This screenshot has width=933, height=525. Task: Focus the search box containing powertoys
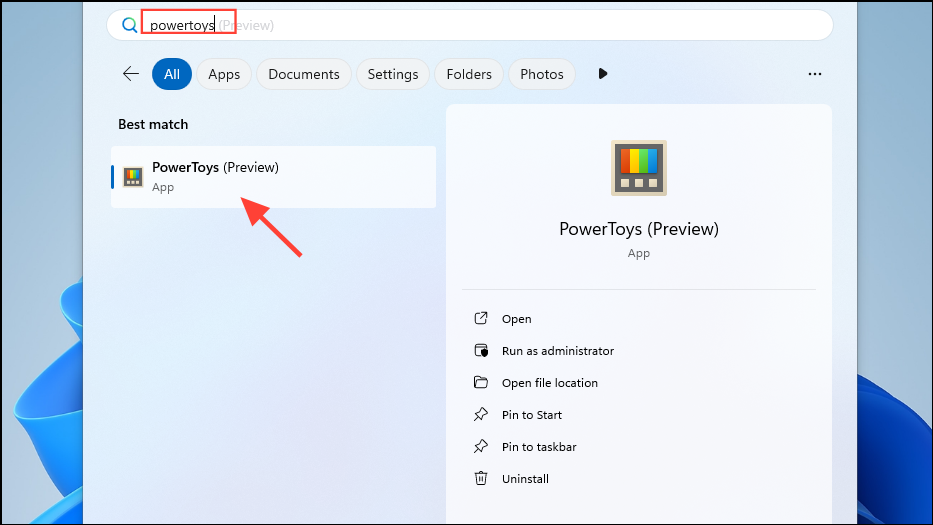click(469, 25)
